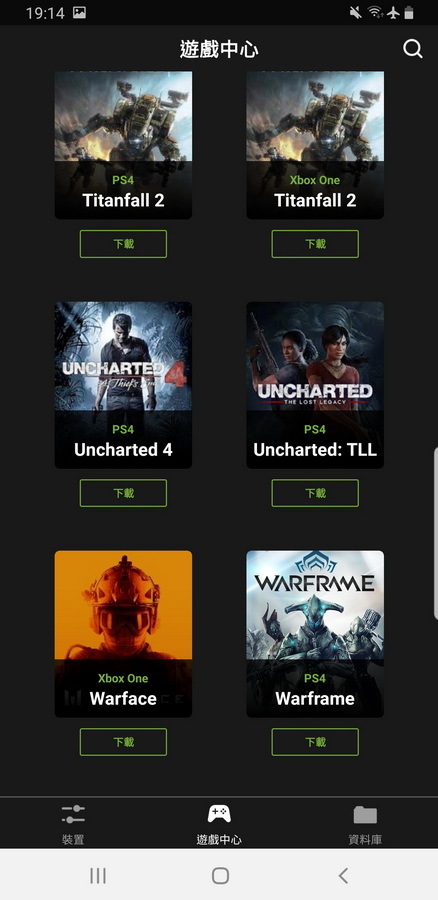Tap Android home button icon
Image resolution: width=438 pixels, height=900 pixels.
220,875
